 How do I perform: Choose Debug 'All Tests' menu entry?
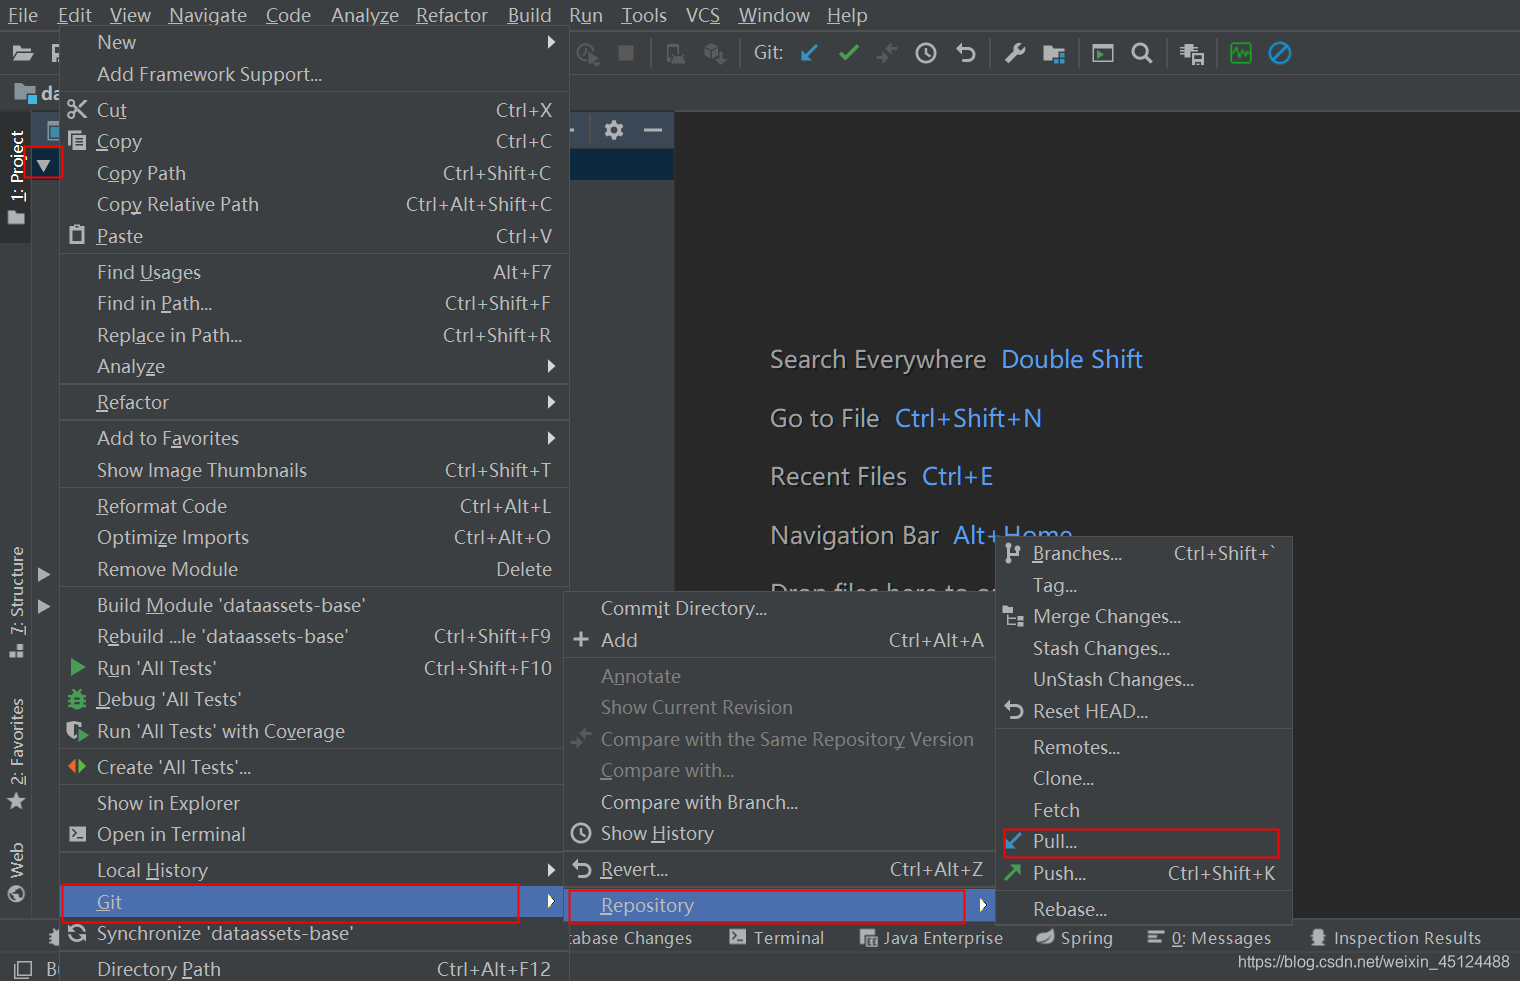point(314,699)
